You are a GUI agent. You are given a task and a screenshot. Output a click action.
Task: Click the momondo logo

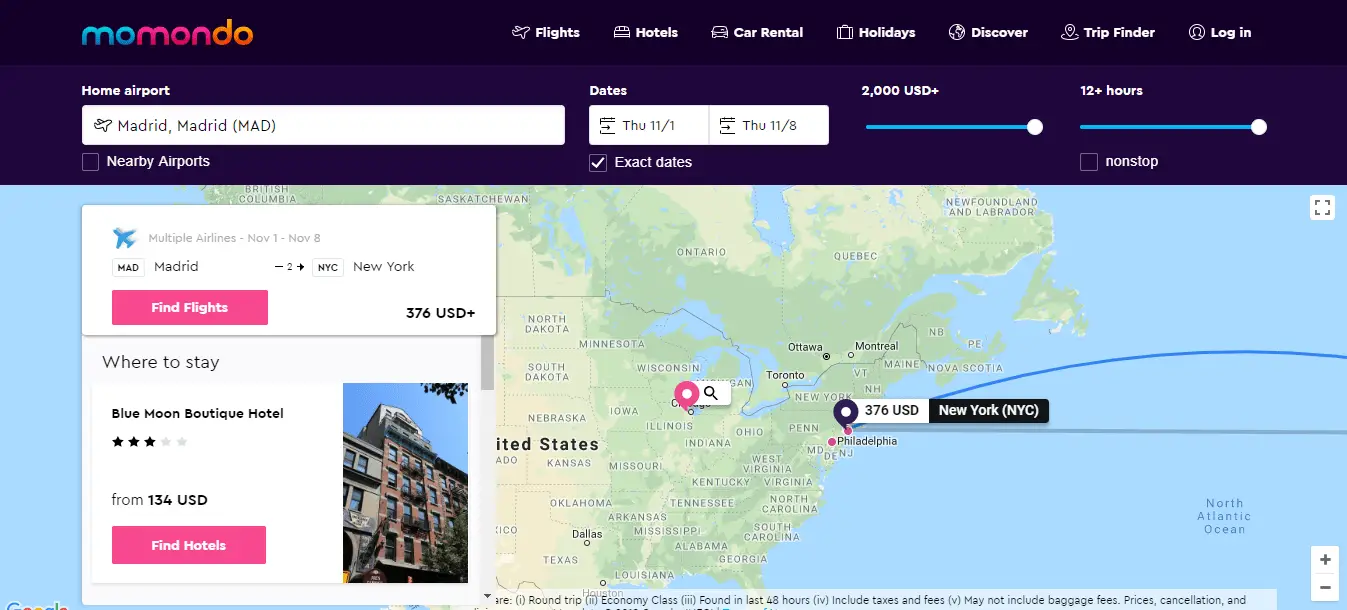click(167, 33)
